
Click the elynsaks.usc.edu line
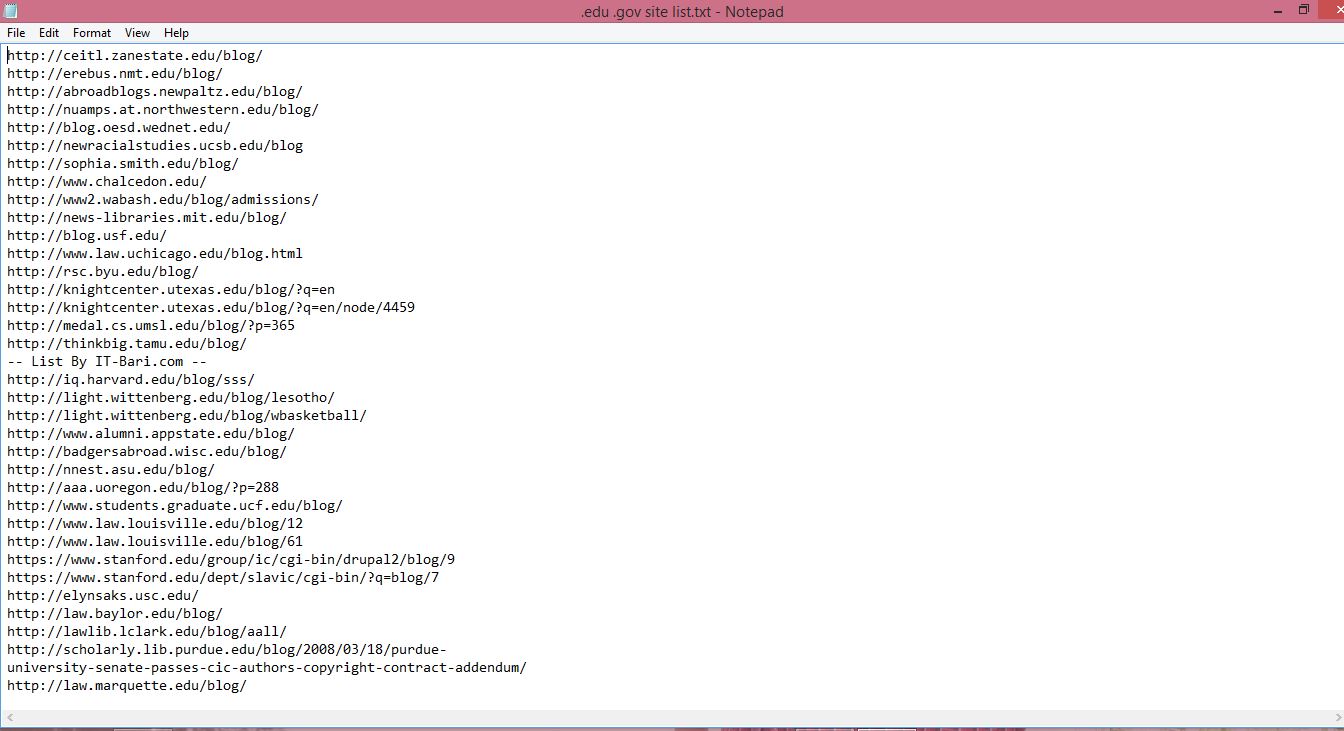[x=103, y=596]
